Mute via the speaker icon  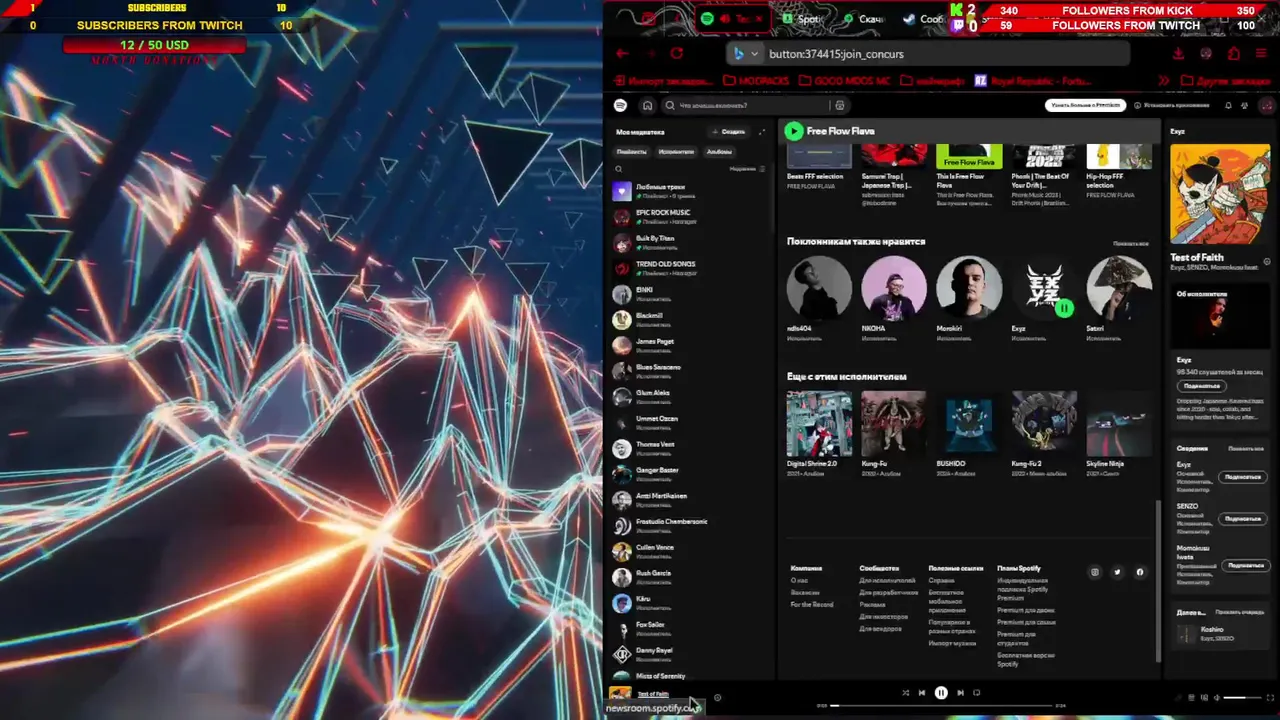1216,697
